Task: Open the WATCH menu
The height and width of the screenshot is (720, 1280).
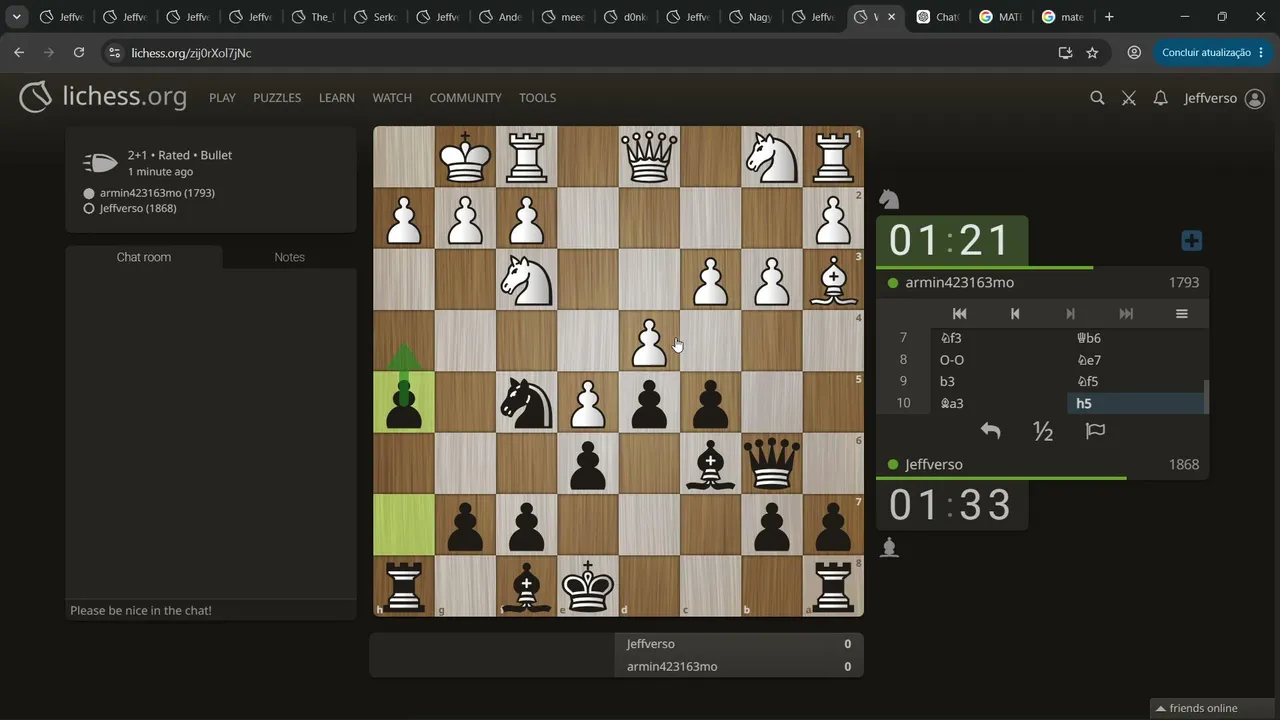Action: 392,98
